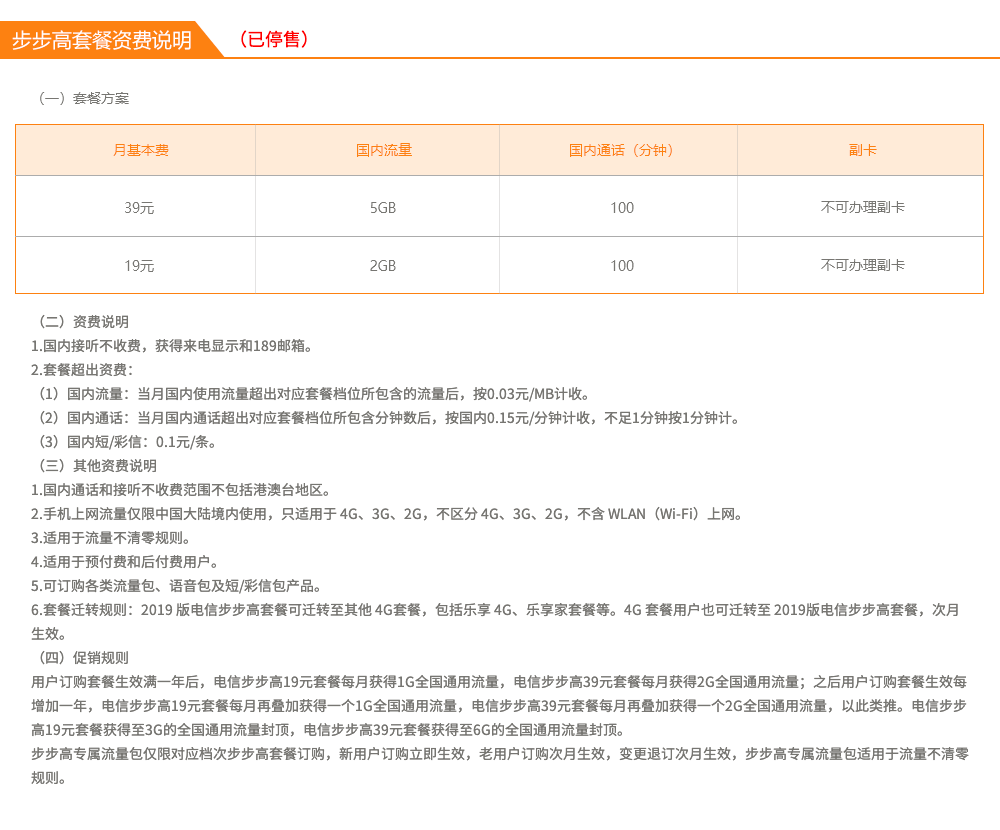Click the line 6.套餐迁转规则
Image resolution: width=1000 pixels, height=830 pixels.
tap(496, 621)
